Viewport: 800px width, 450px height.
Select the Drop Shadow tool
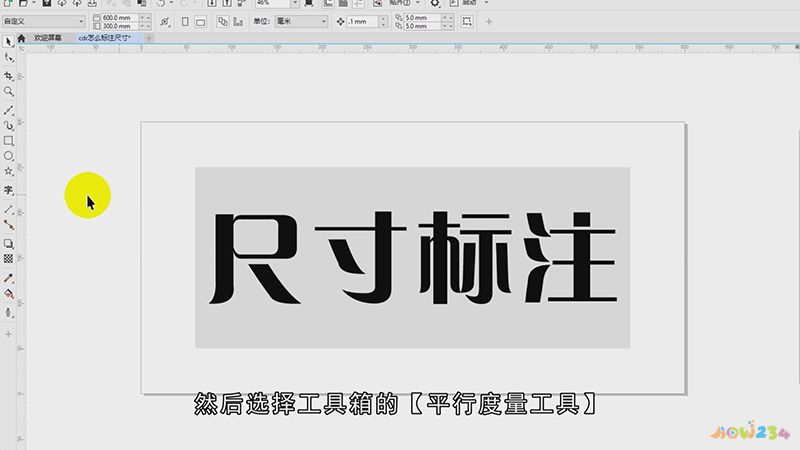click(8, 243)
